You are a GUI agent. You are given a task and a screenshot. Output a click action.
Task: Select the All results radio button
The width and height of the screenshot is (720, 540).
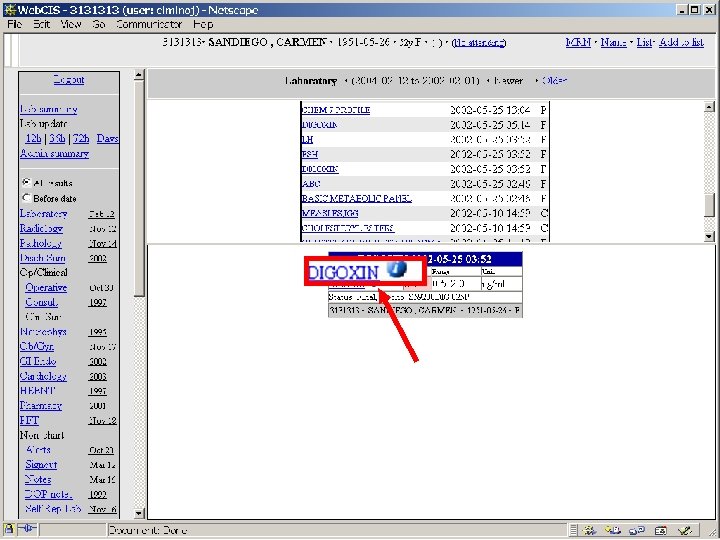click(26, 183)
